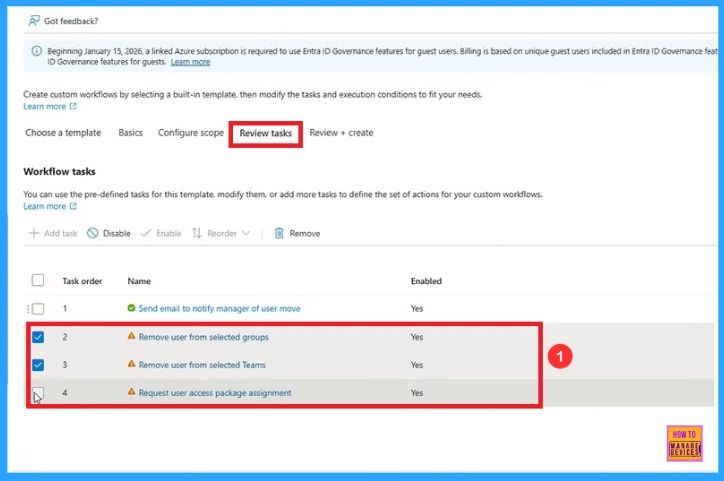Click the warning icon beside Remove user from selected groups
The image size is (724, 481).
(x=132, y=336)
